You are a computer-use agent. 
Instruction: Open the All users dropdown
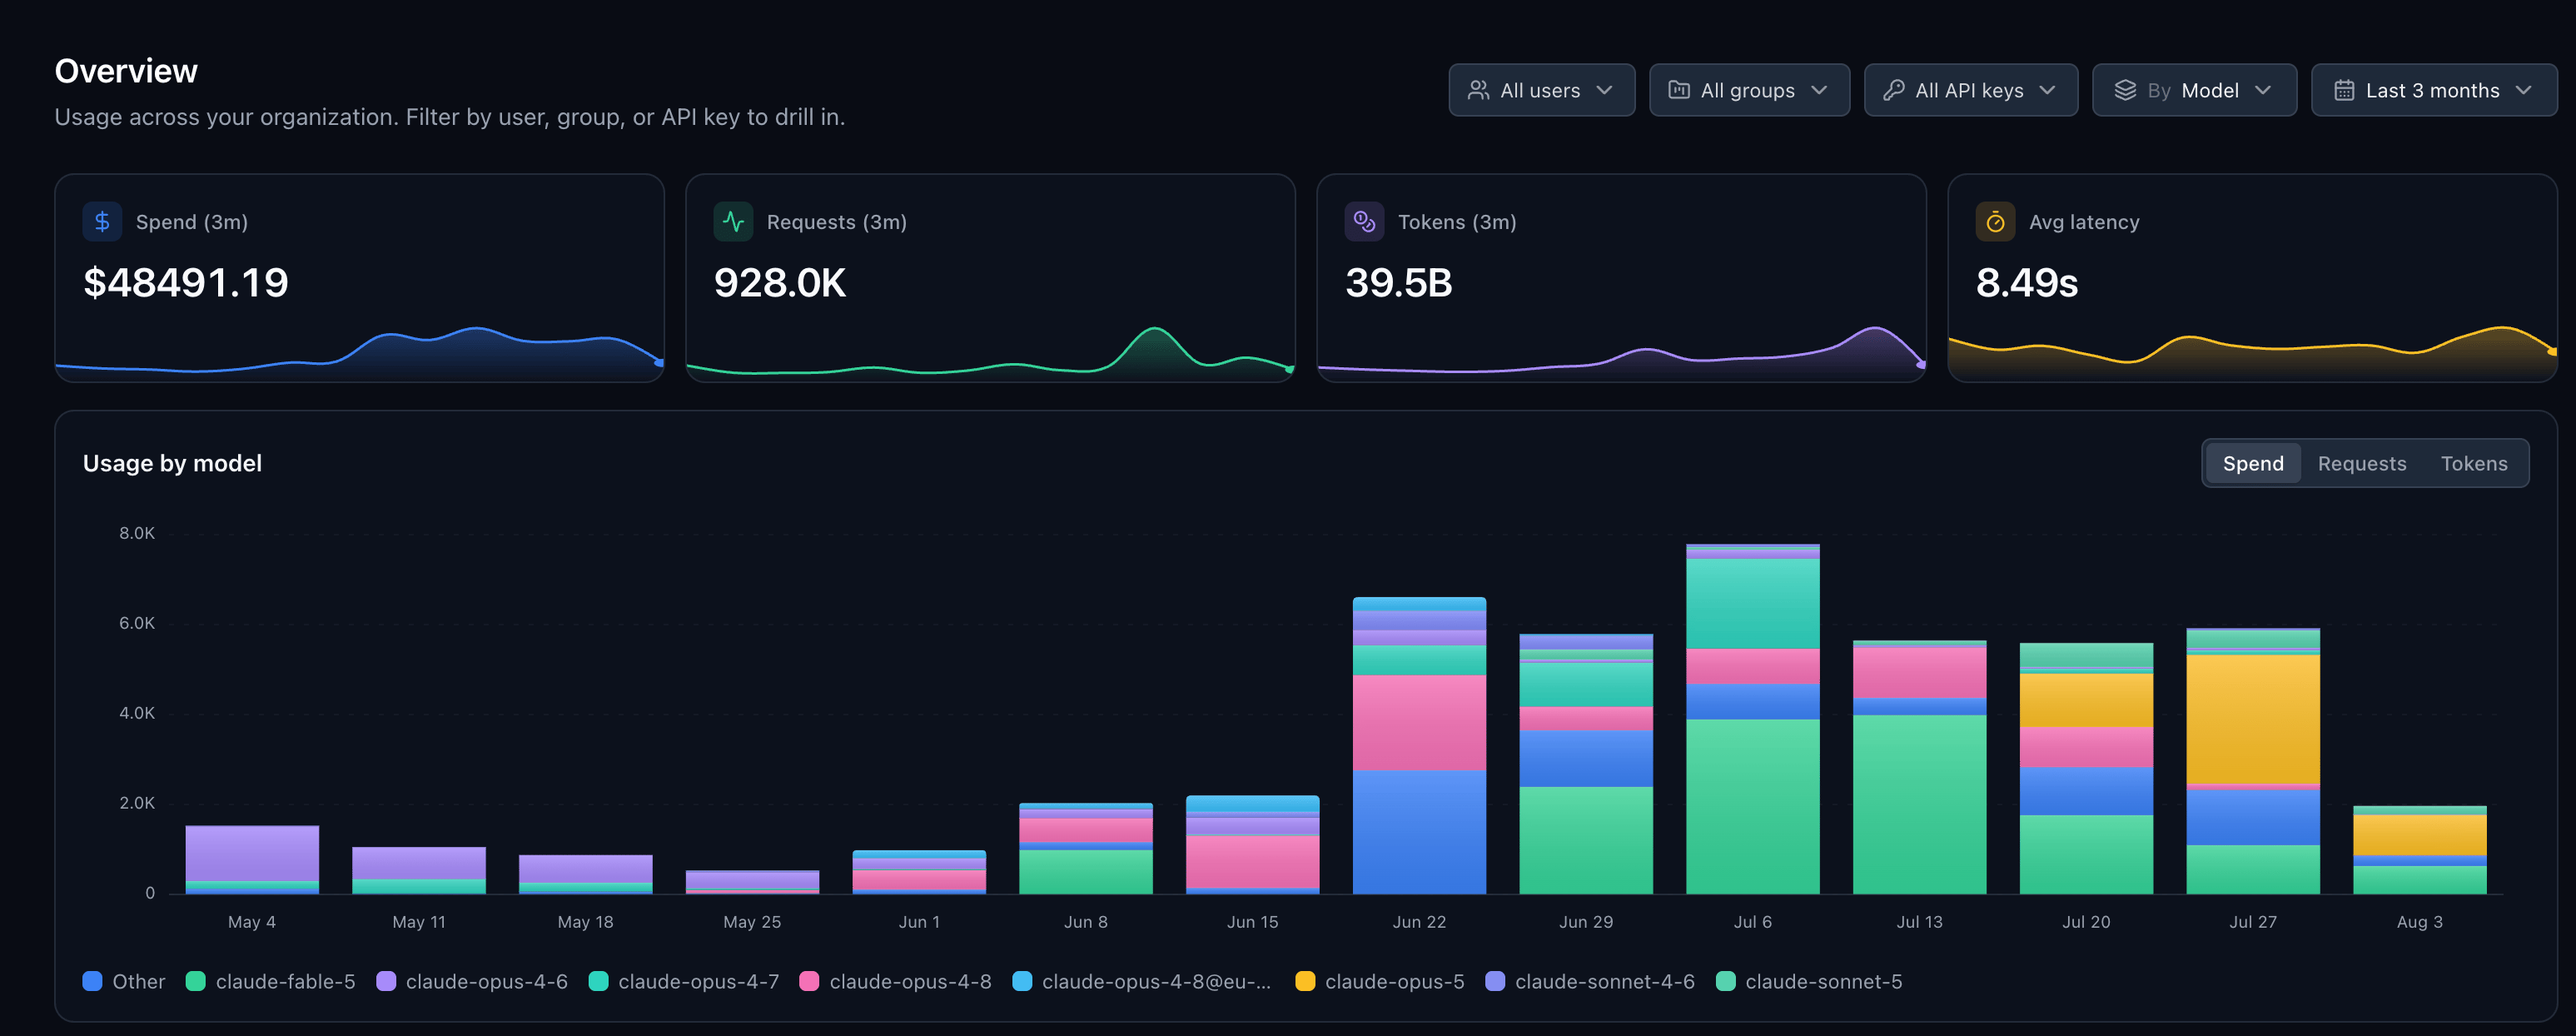[x=1541, y=90]
